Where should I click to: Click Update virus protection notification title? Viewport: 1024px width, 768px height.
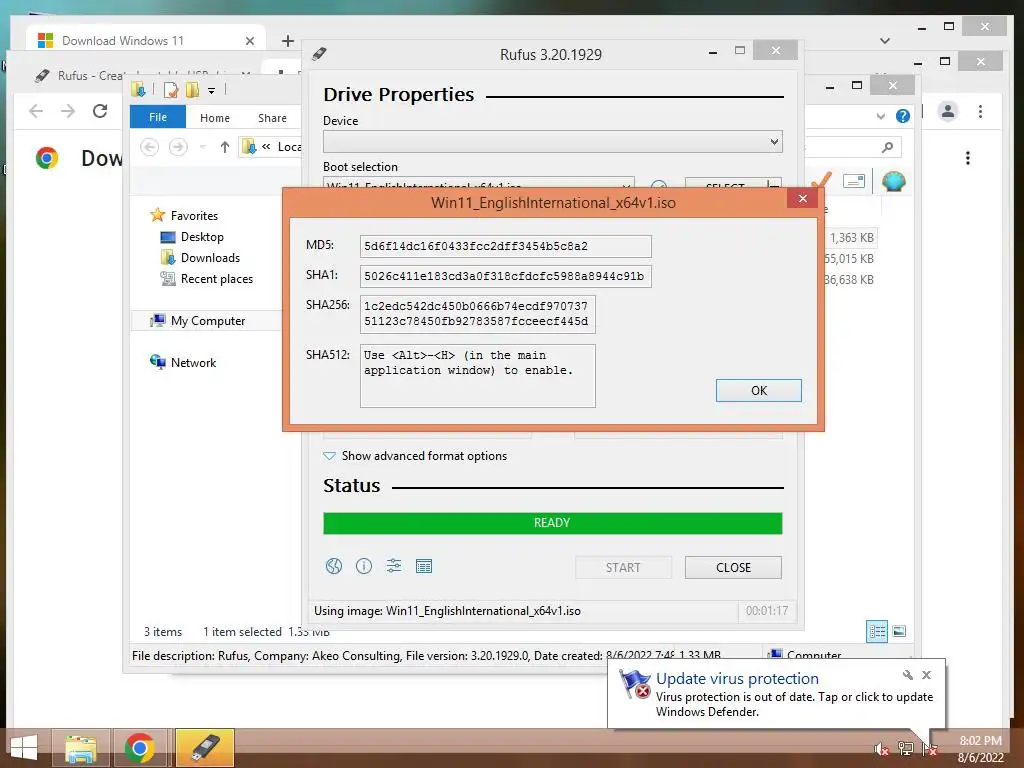pos(737,679)
